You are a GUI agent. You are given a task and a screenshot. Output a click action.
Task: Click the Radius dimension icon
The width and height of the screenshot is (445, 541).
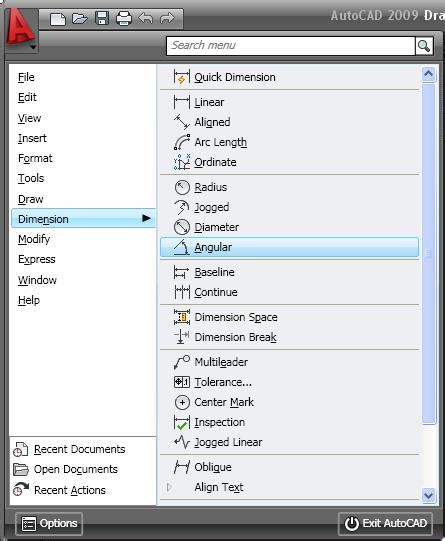[182, 187]
